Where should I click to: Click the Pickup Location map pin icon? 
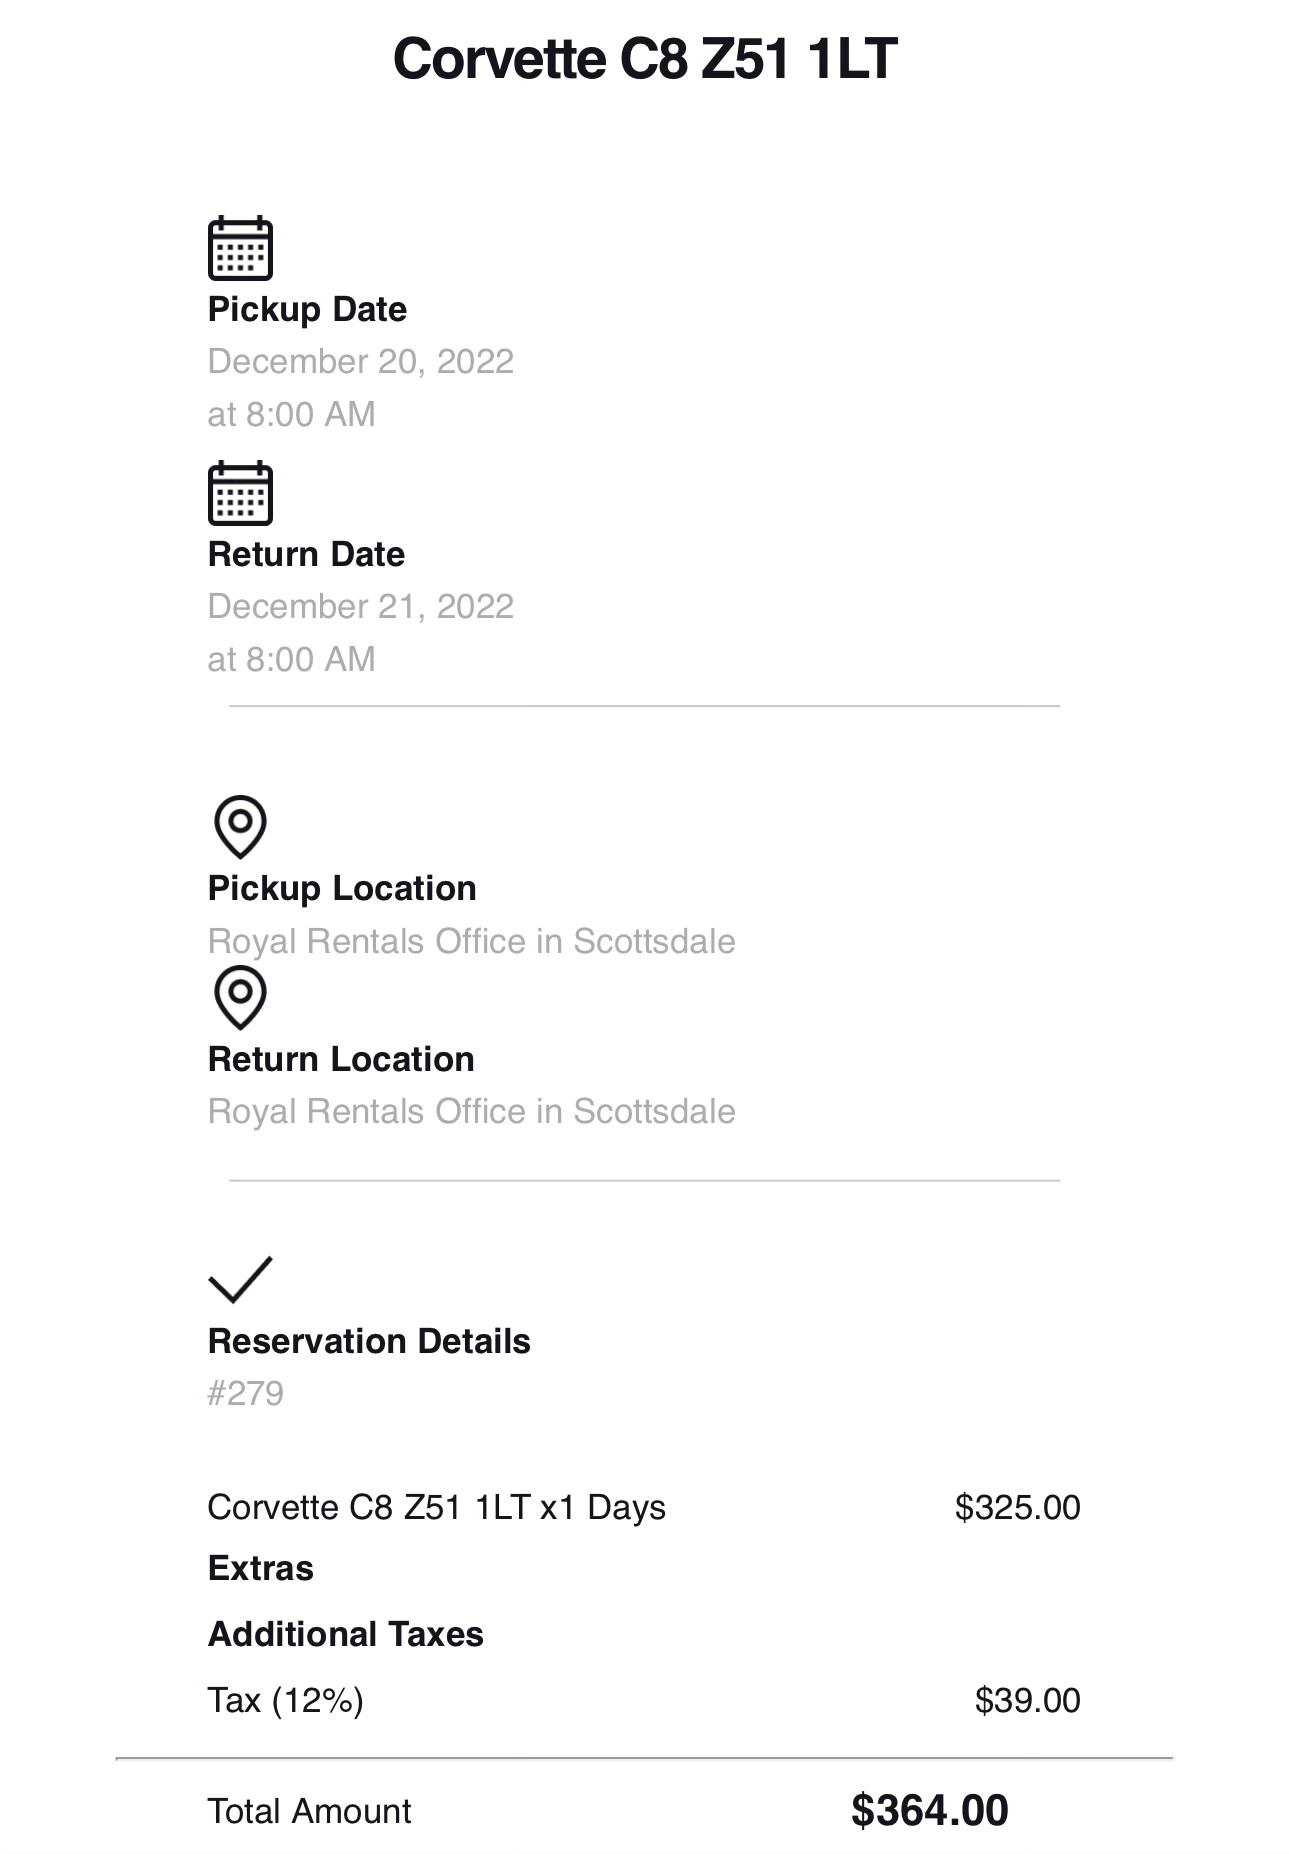(240, 827)
